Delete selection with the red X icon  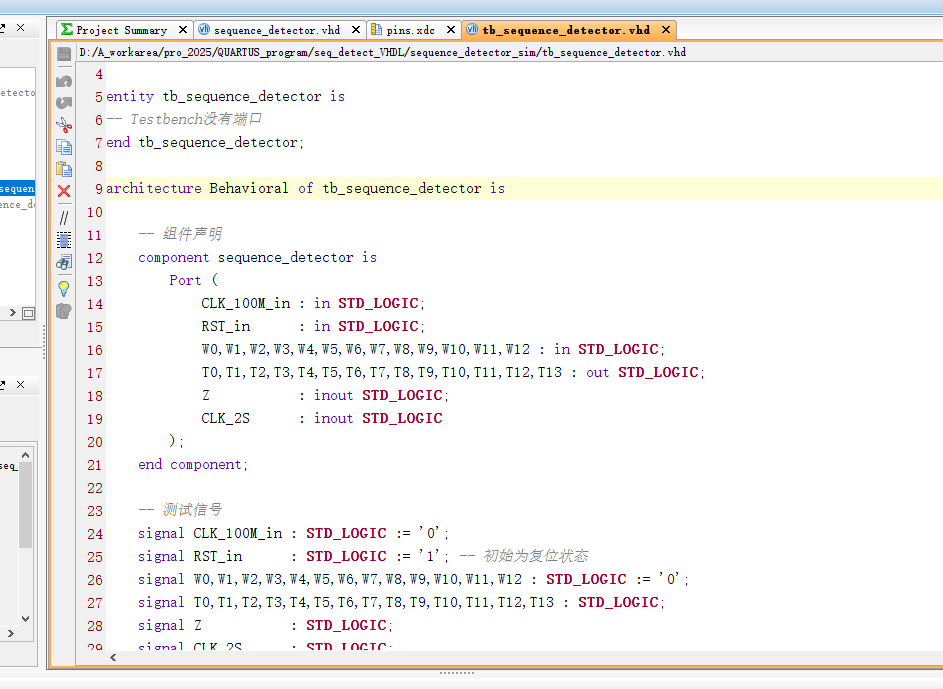(x=64, y=191)
